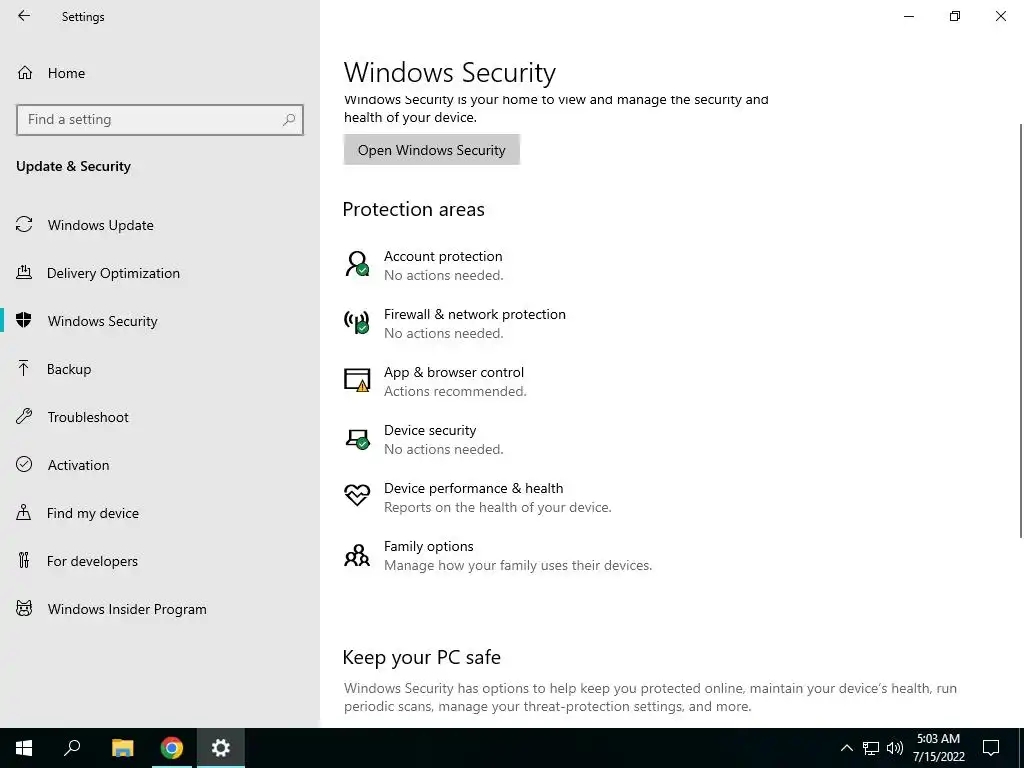Open App & browser control warning icon
Viewport: 1024px width, 768px height.
357,380
